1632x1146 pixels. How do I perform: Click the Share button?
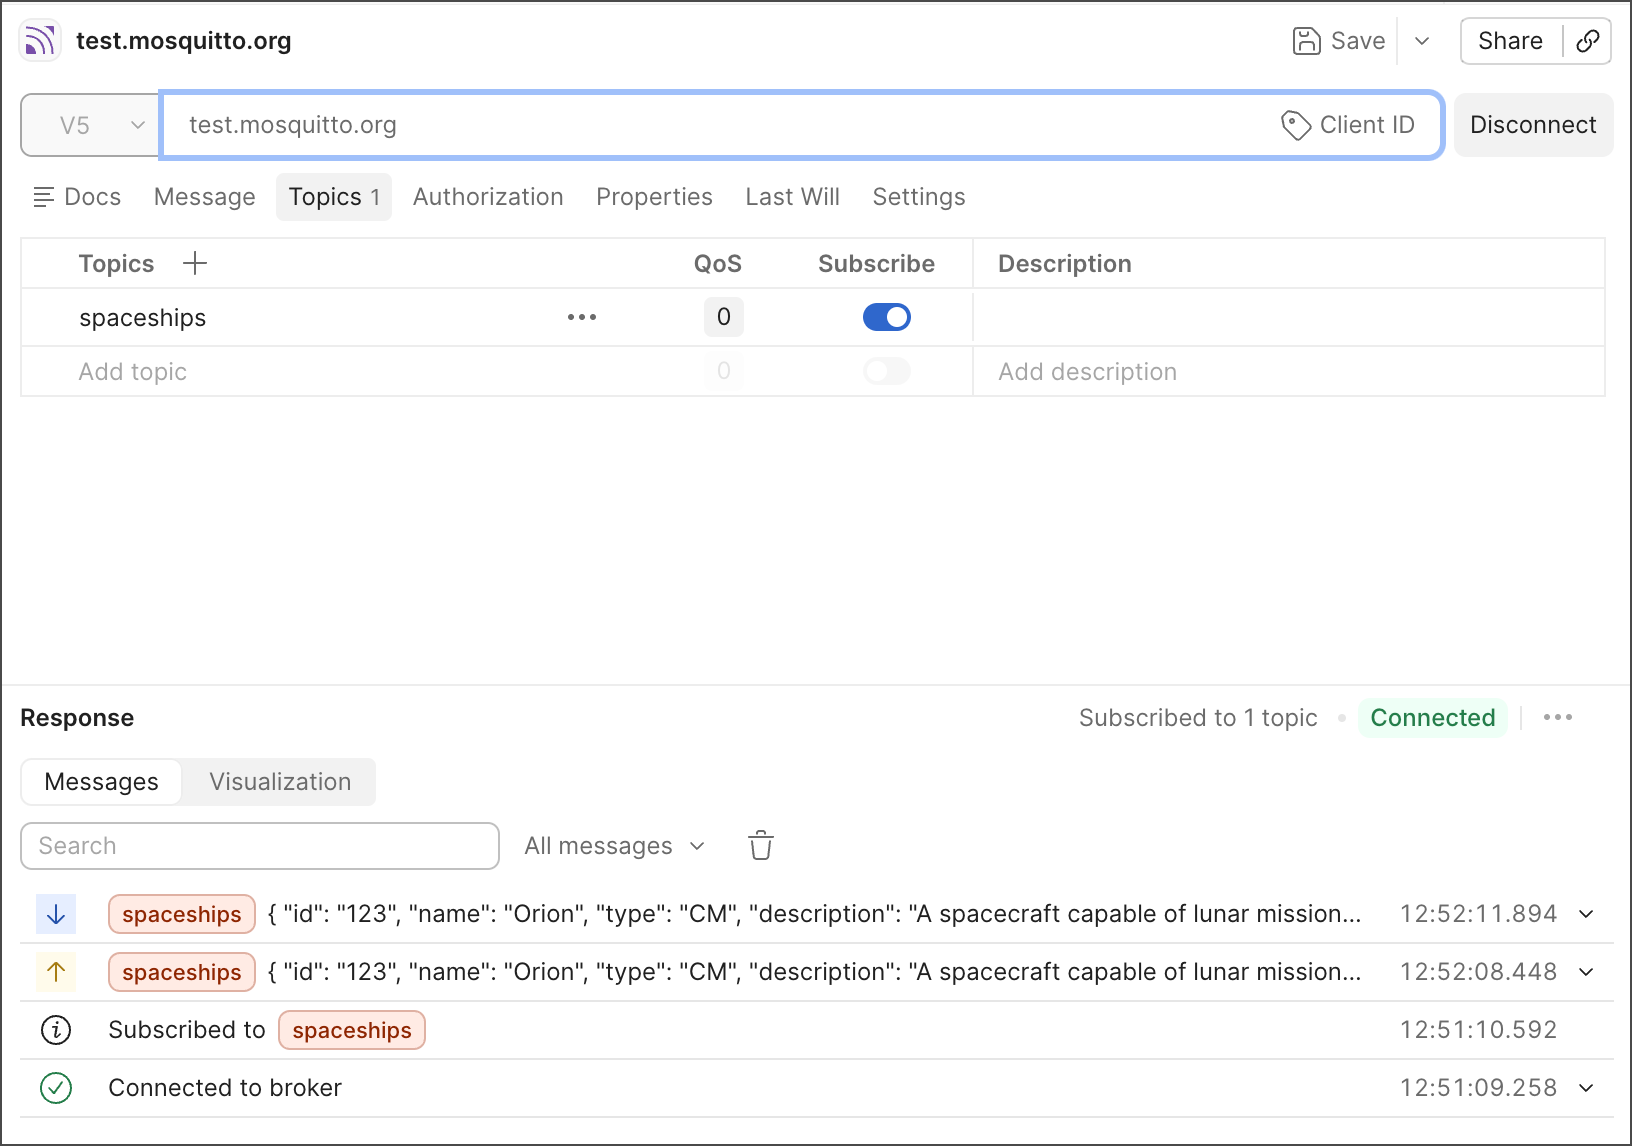point(1509,41)
